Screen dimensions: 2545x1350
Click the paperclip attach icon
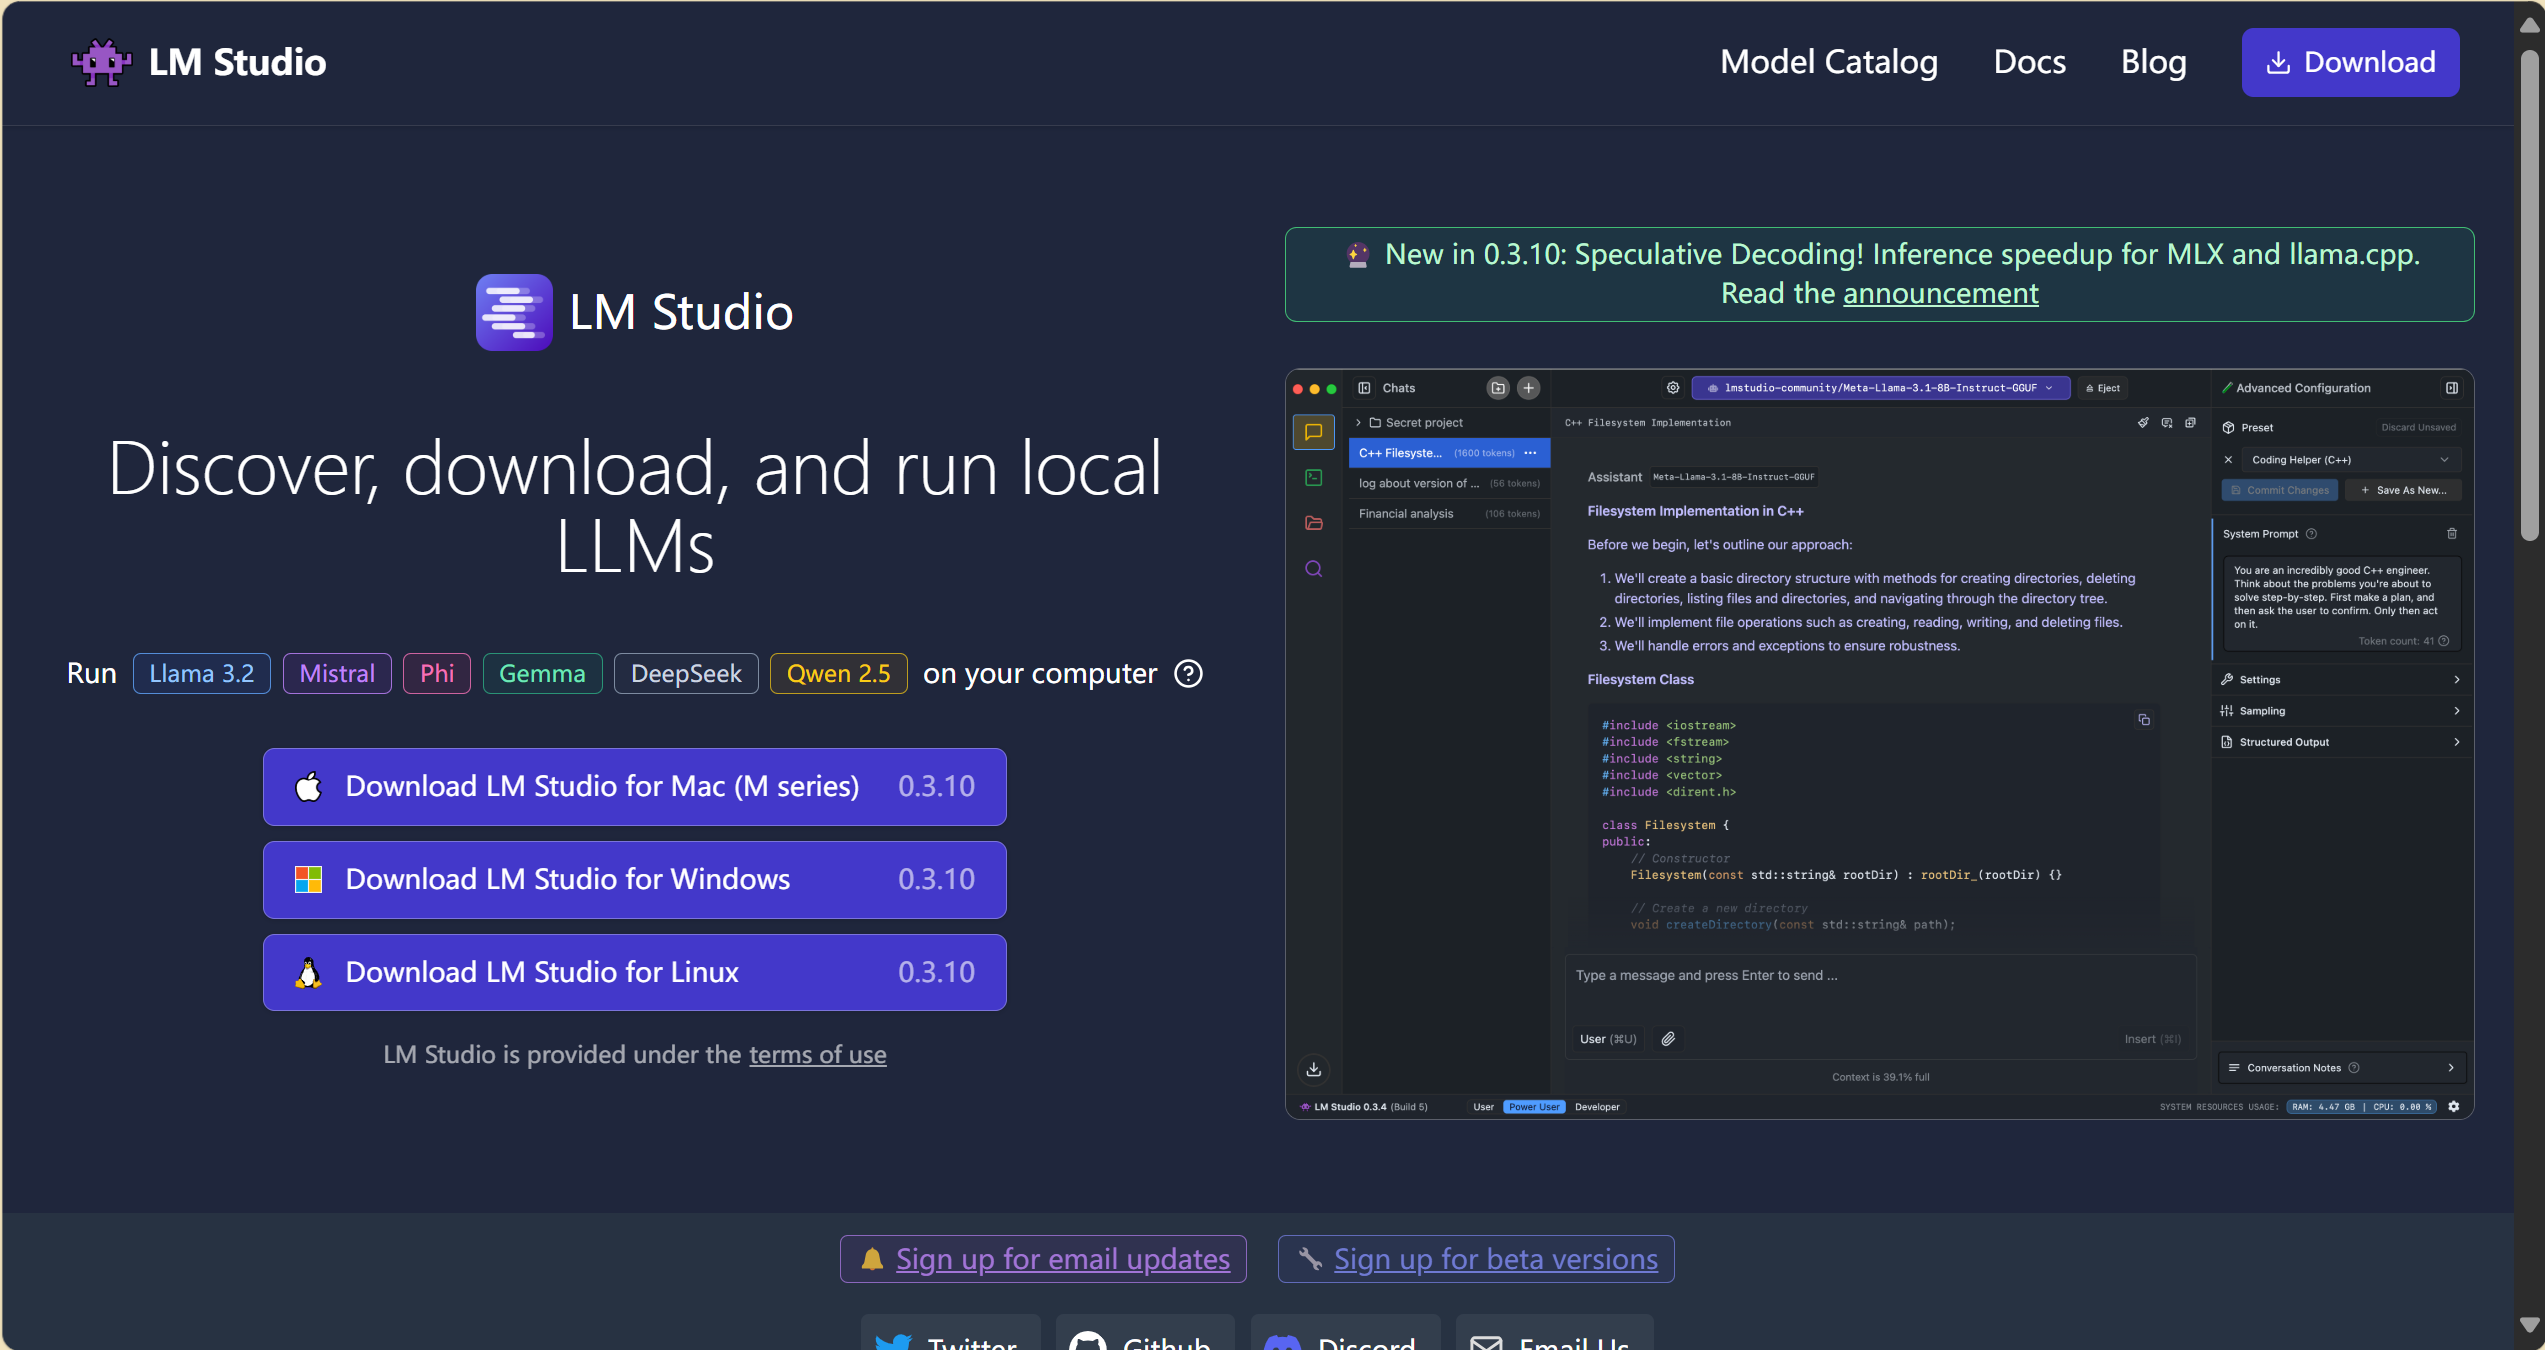(x=1668, y=1039)
